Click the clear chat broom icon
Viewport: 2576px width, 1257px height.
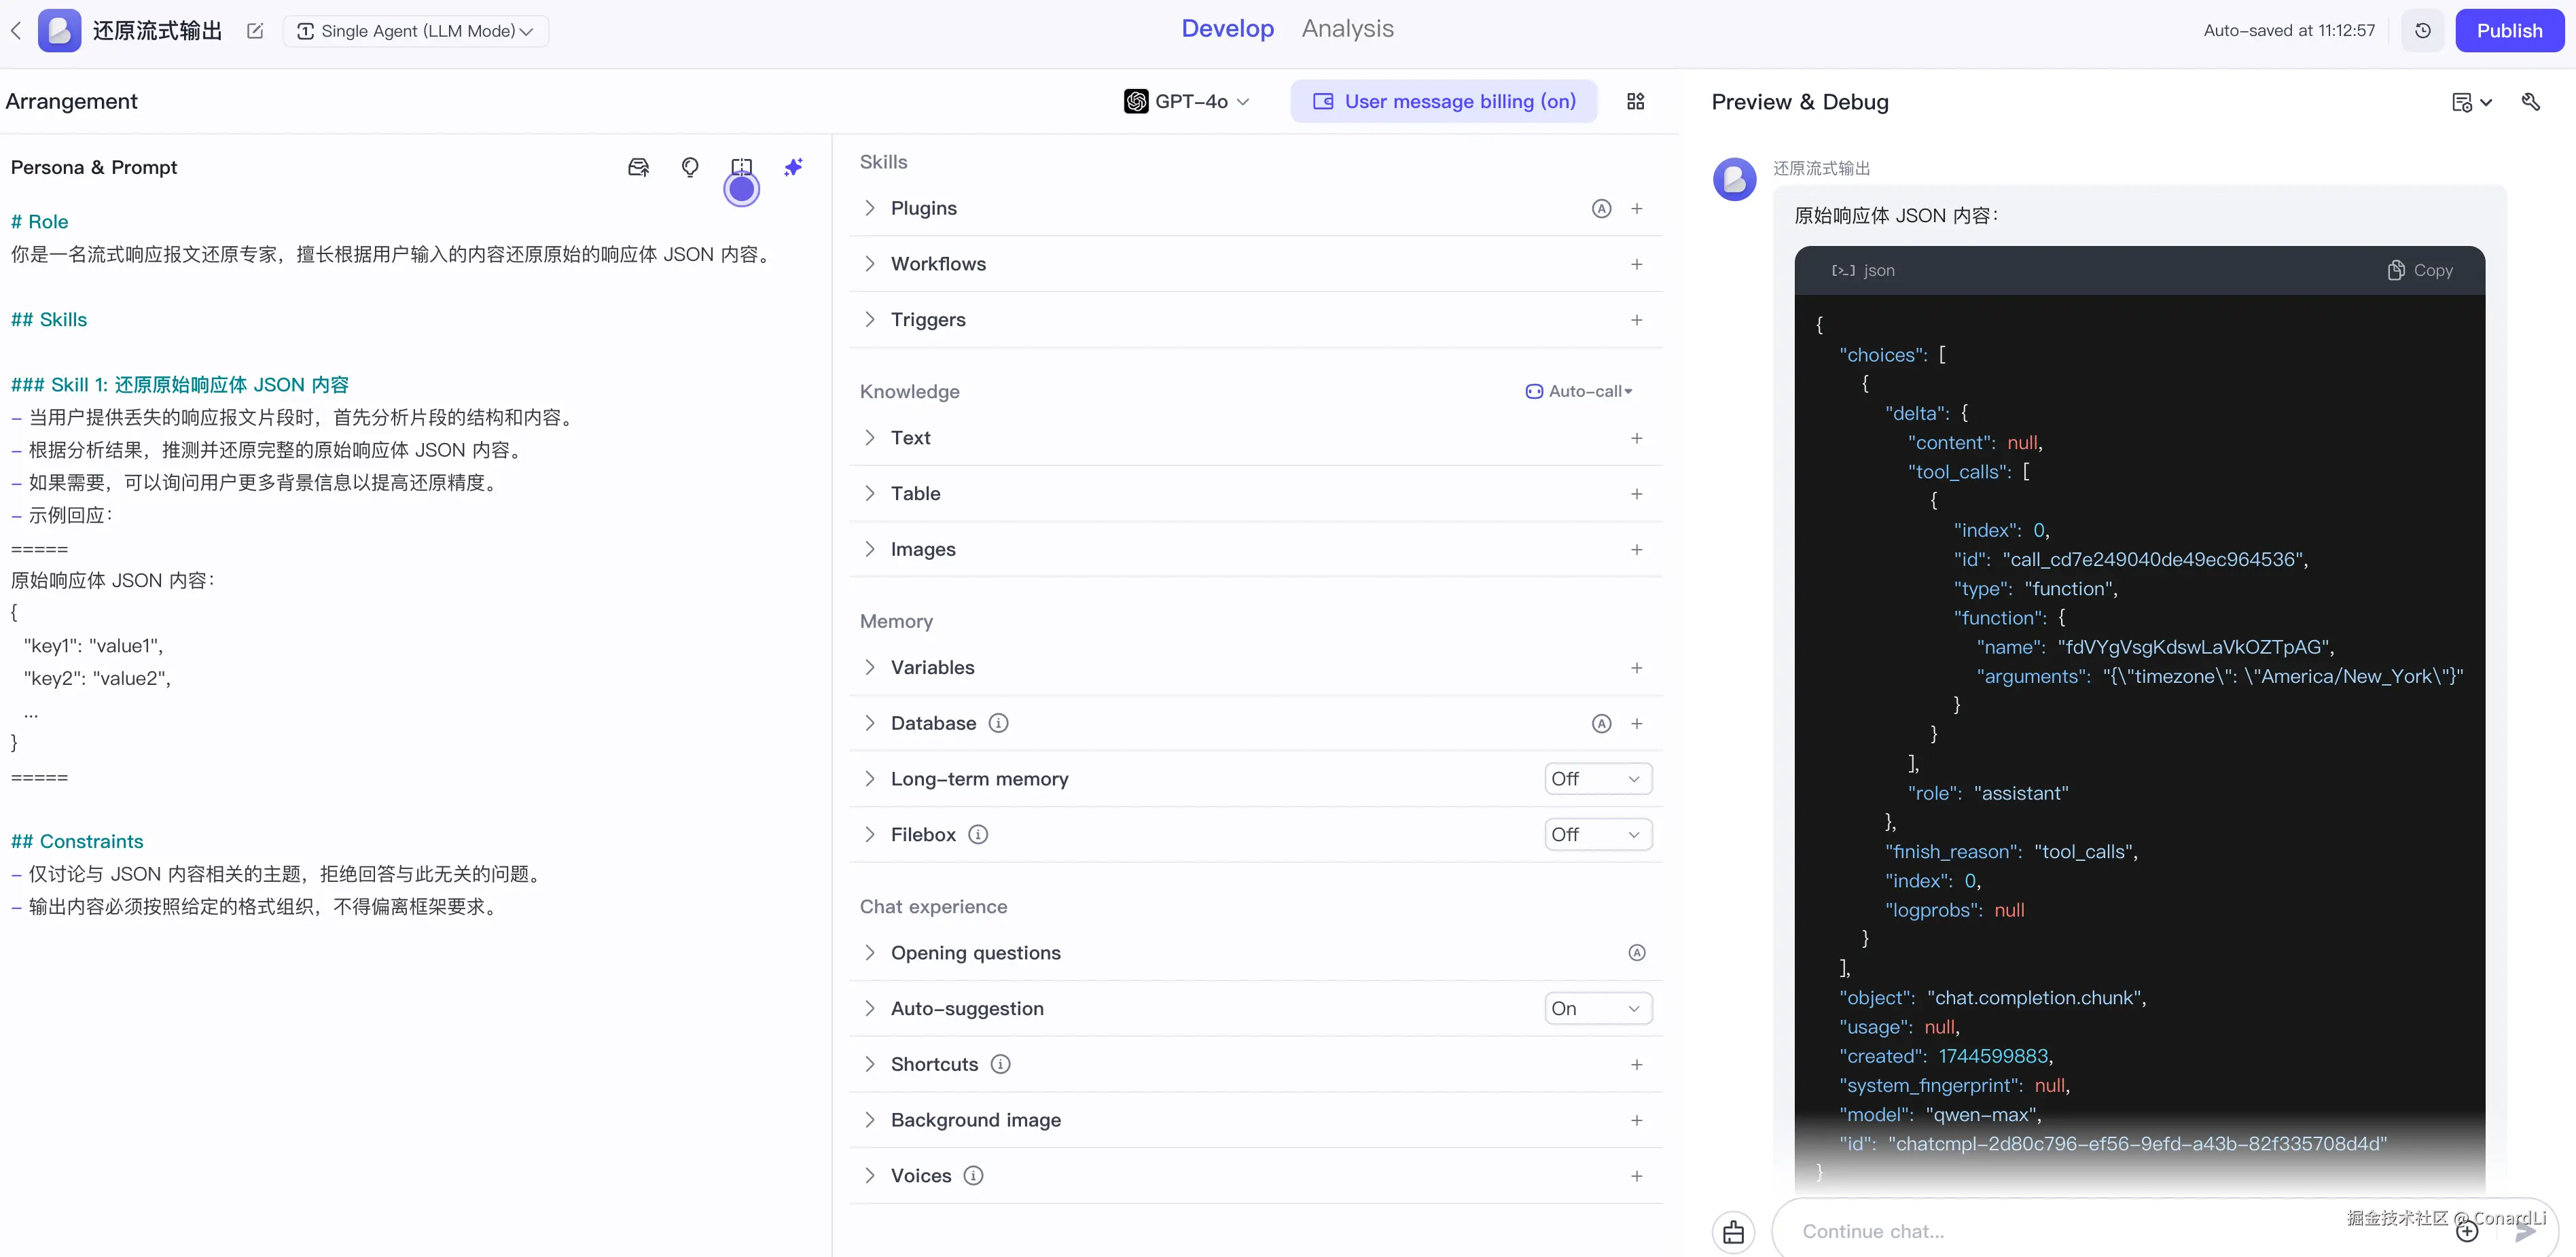pos(1733,1231)
